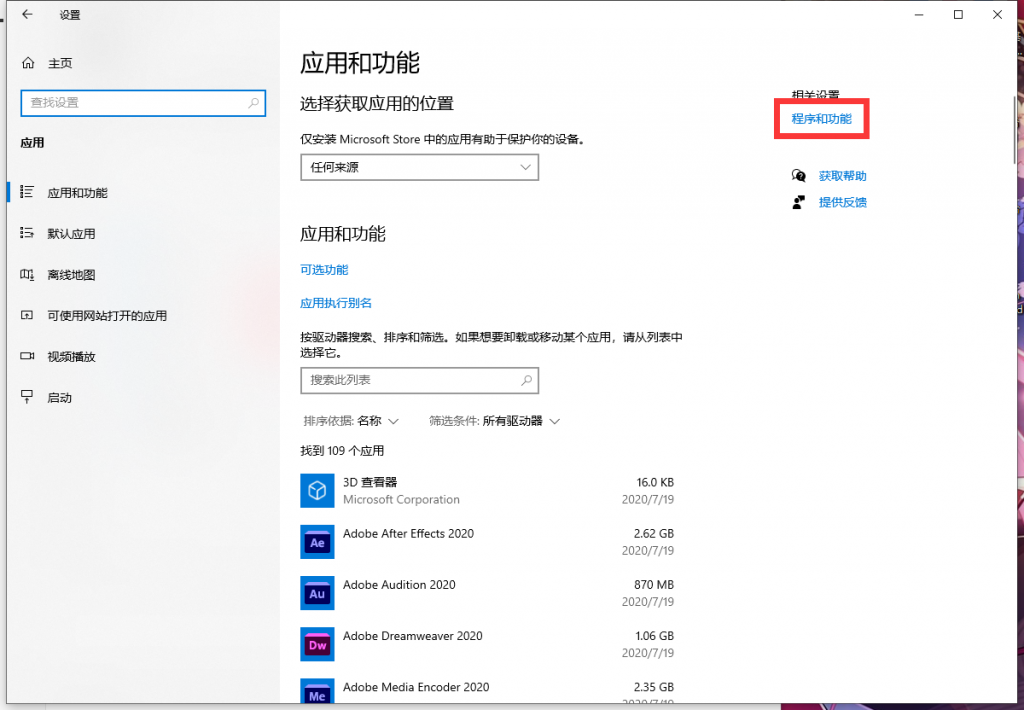Open the 可选功能 link
The image size is (1024, 710).
pyautogui.click(x=324, y=270)
